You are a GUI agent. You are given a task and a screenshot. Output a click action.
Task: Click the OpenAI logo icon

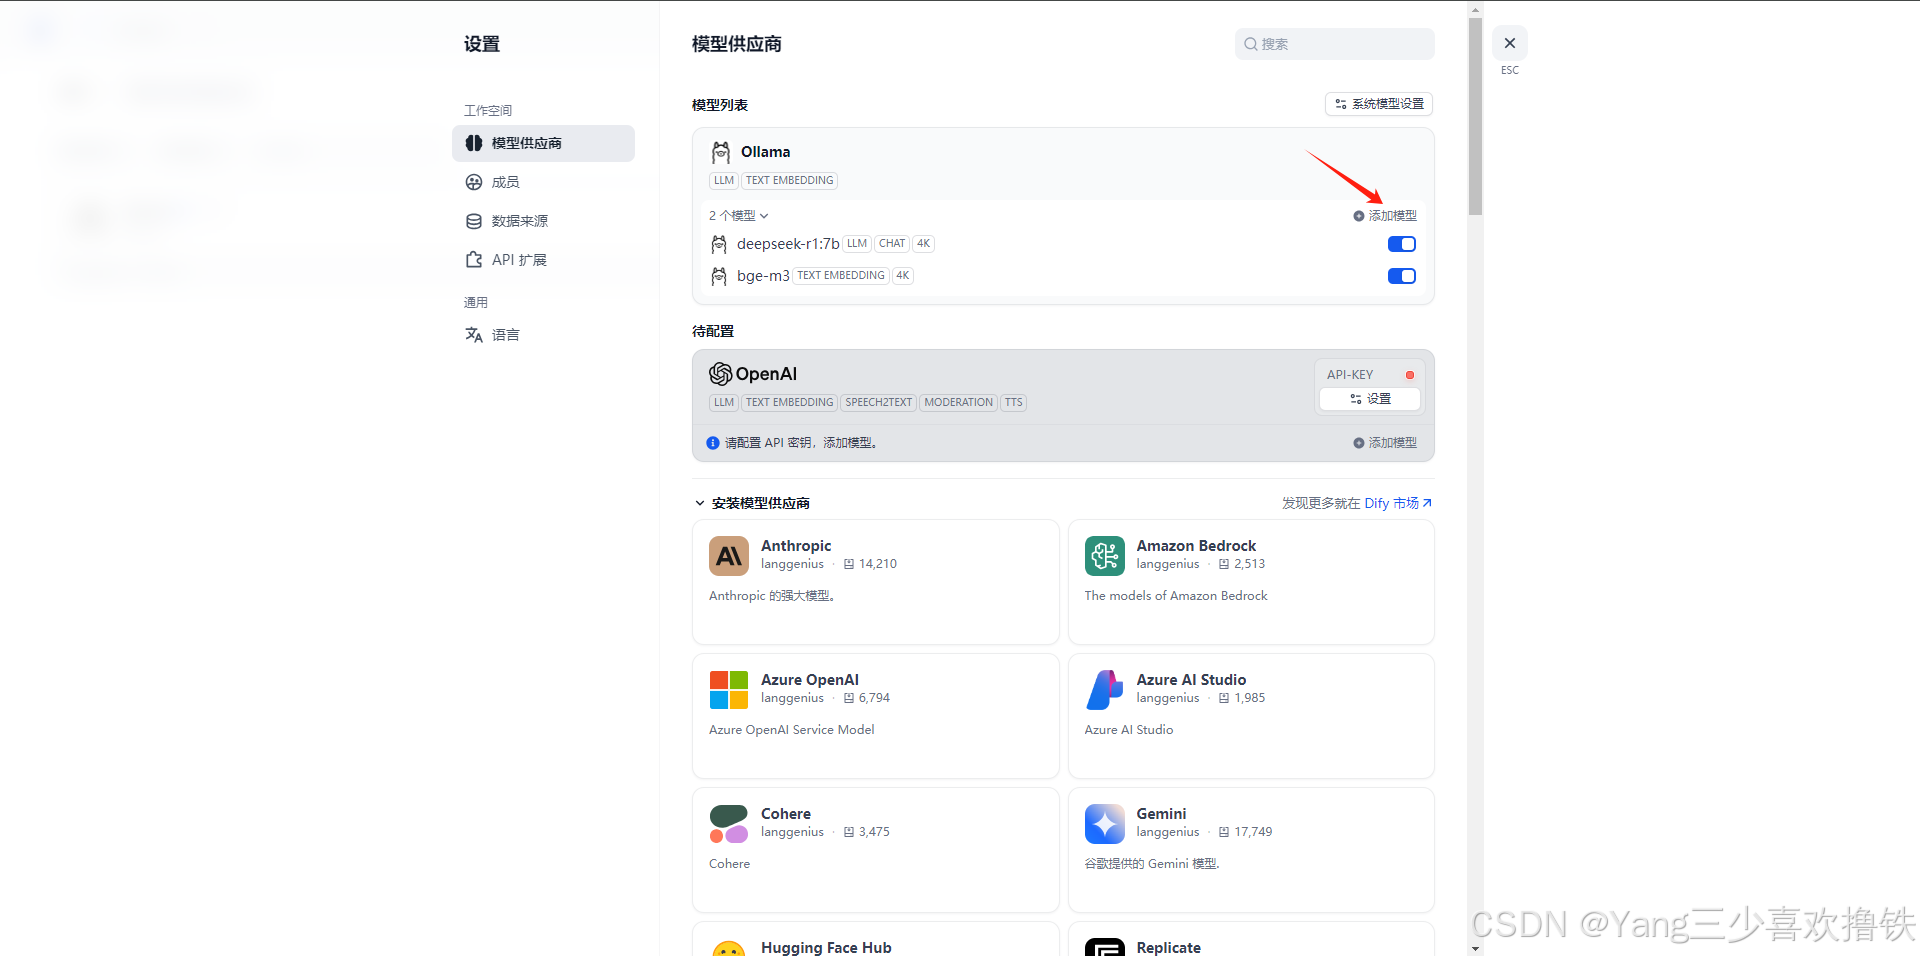pyautogui.click(x=720, y=374)
